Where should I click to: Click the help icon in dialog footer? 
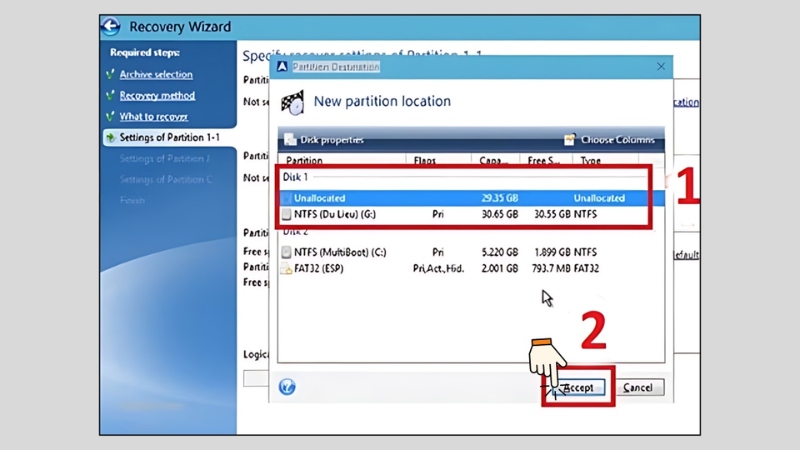287,386
